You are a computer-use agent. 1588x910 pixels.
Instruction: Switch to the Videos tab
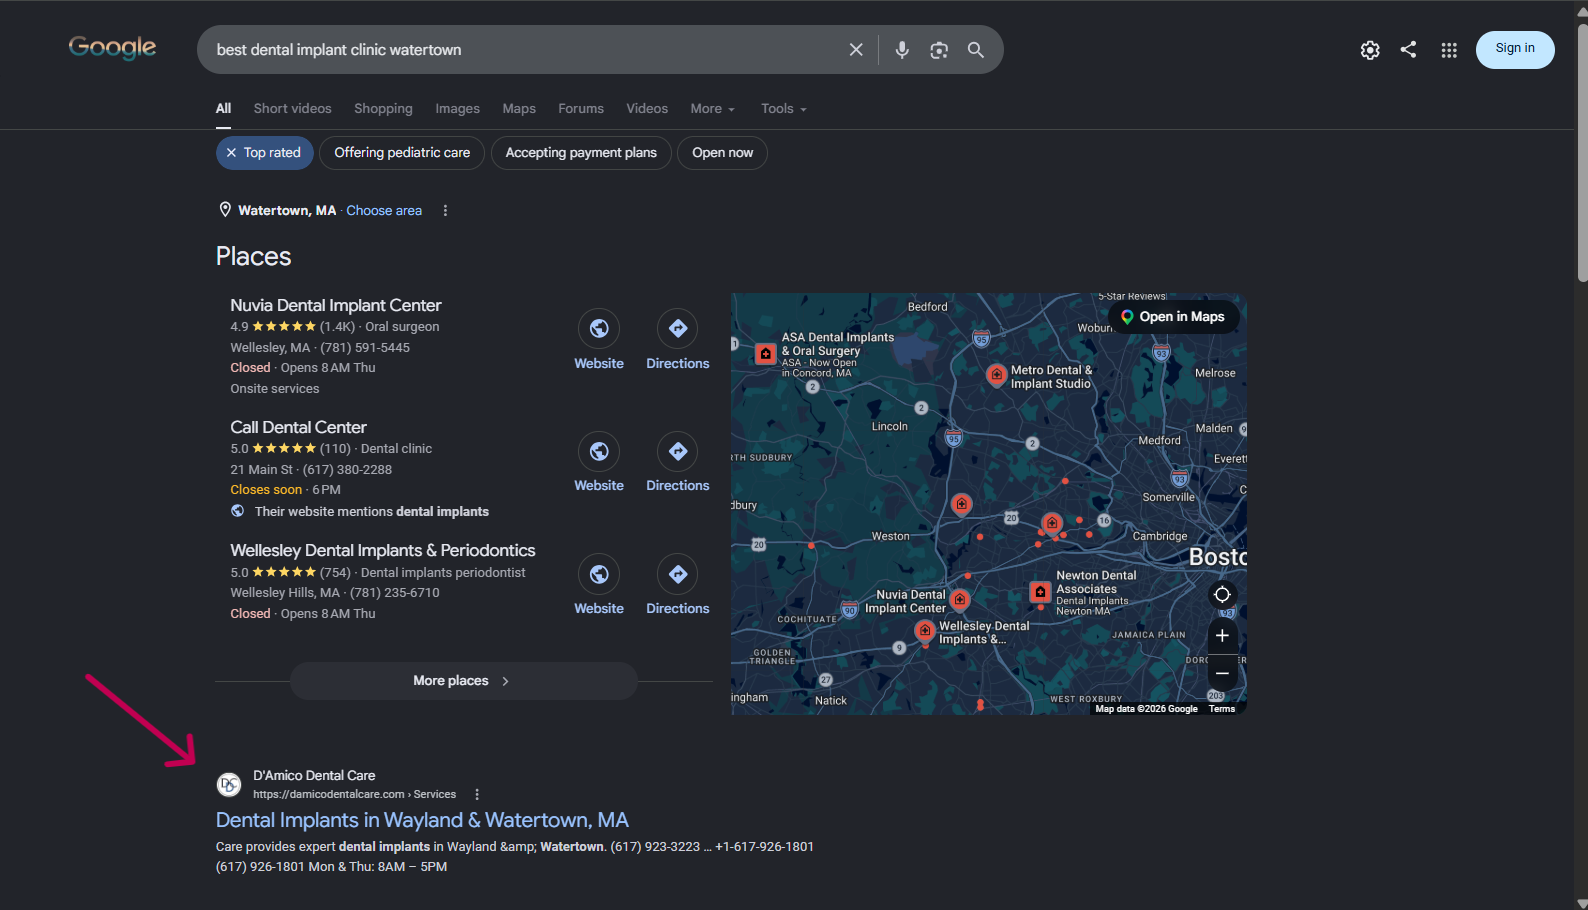click(647, 109)
